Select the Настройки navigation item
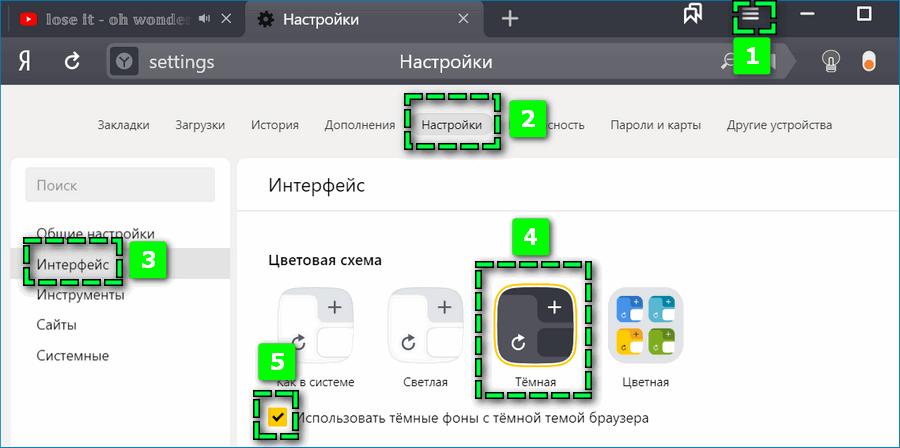 [x=452, y=125]
